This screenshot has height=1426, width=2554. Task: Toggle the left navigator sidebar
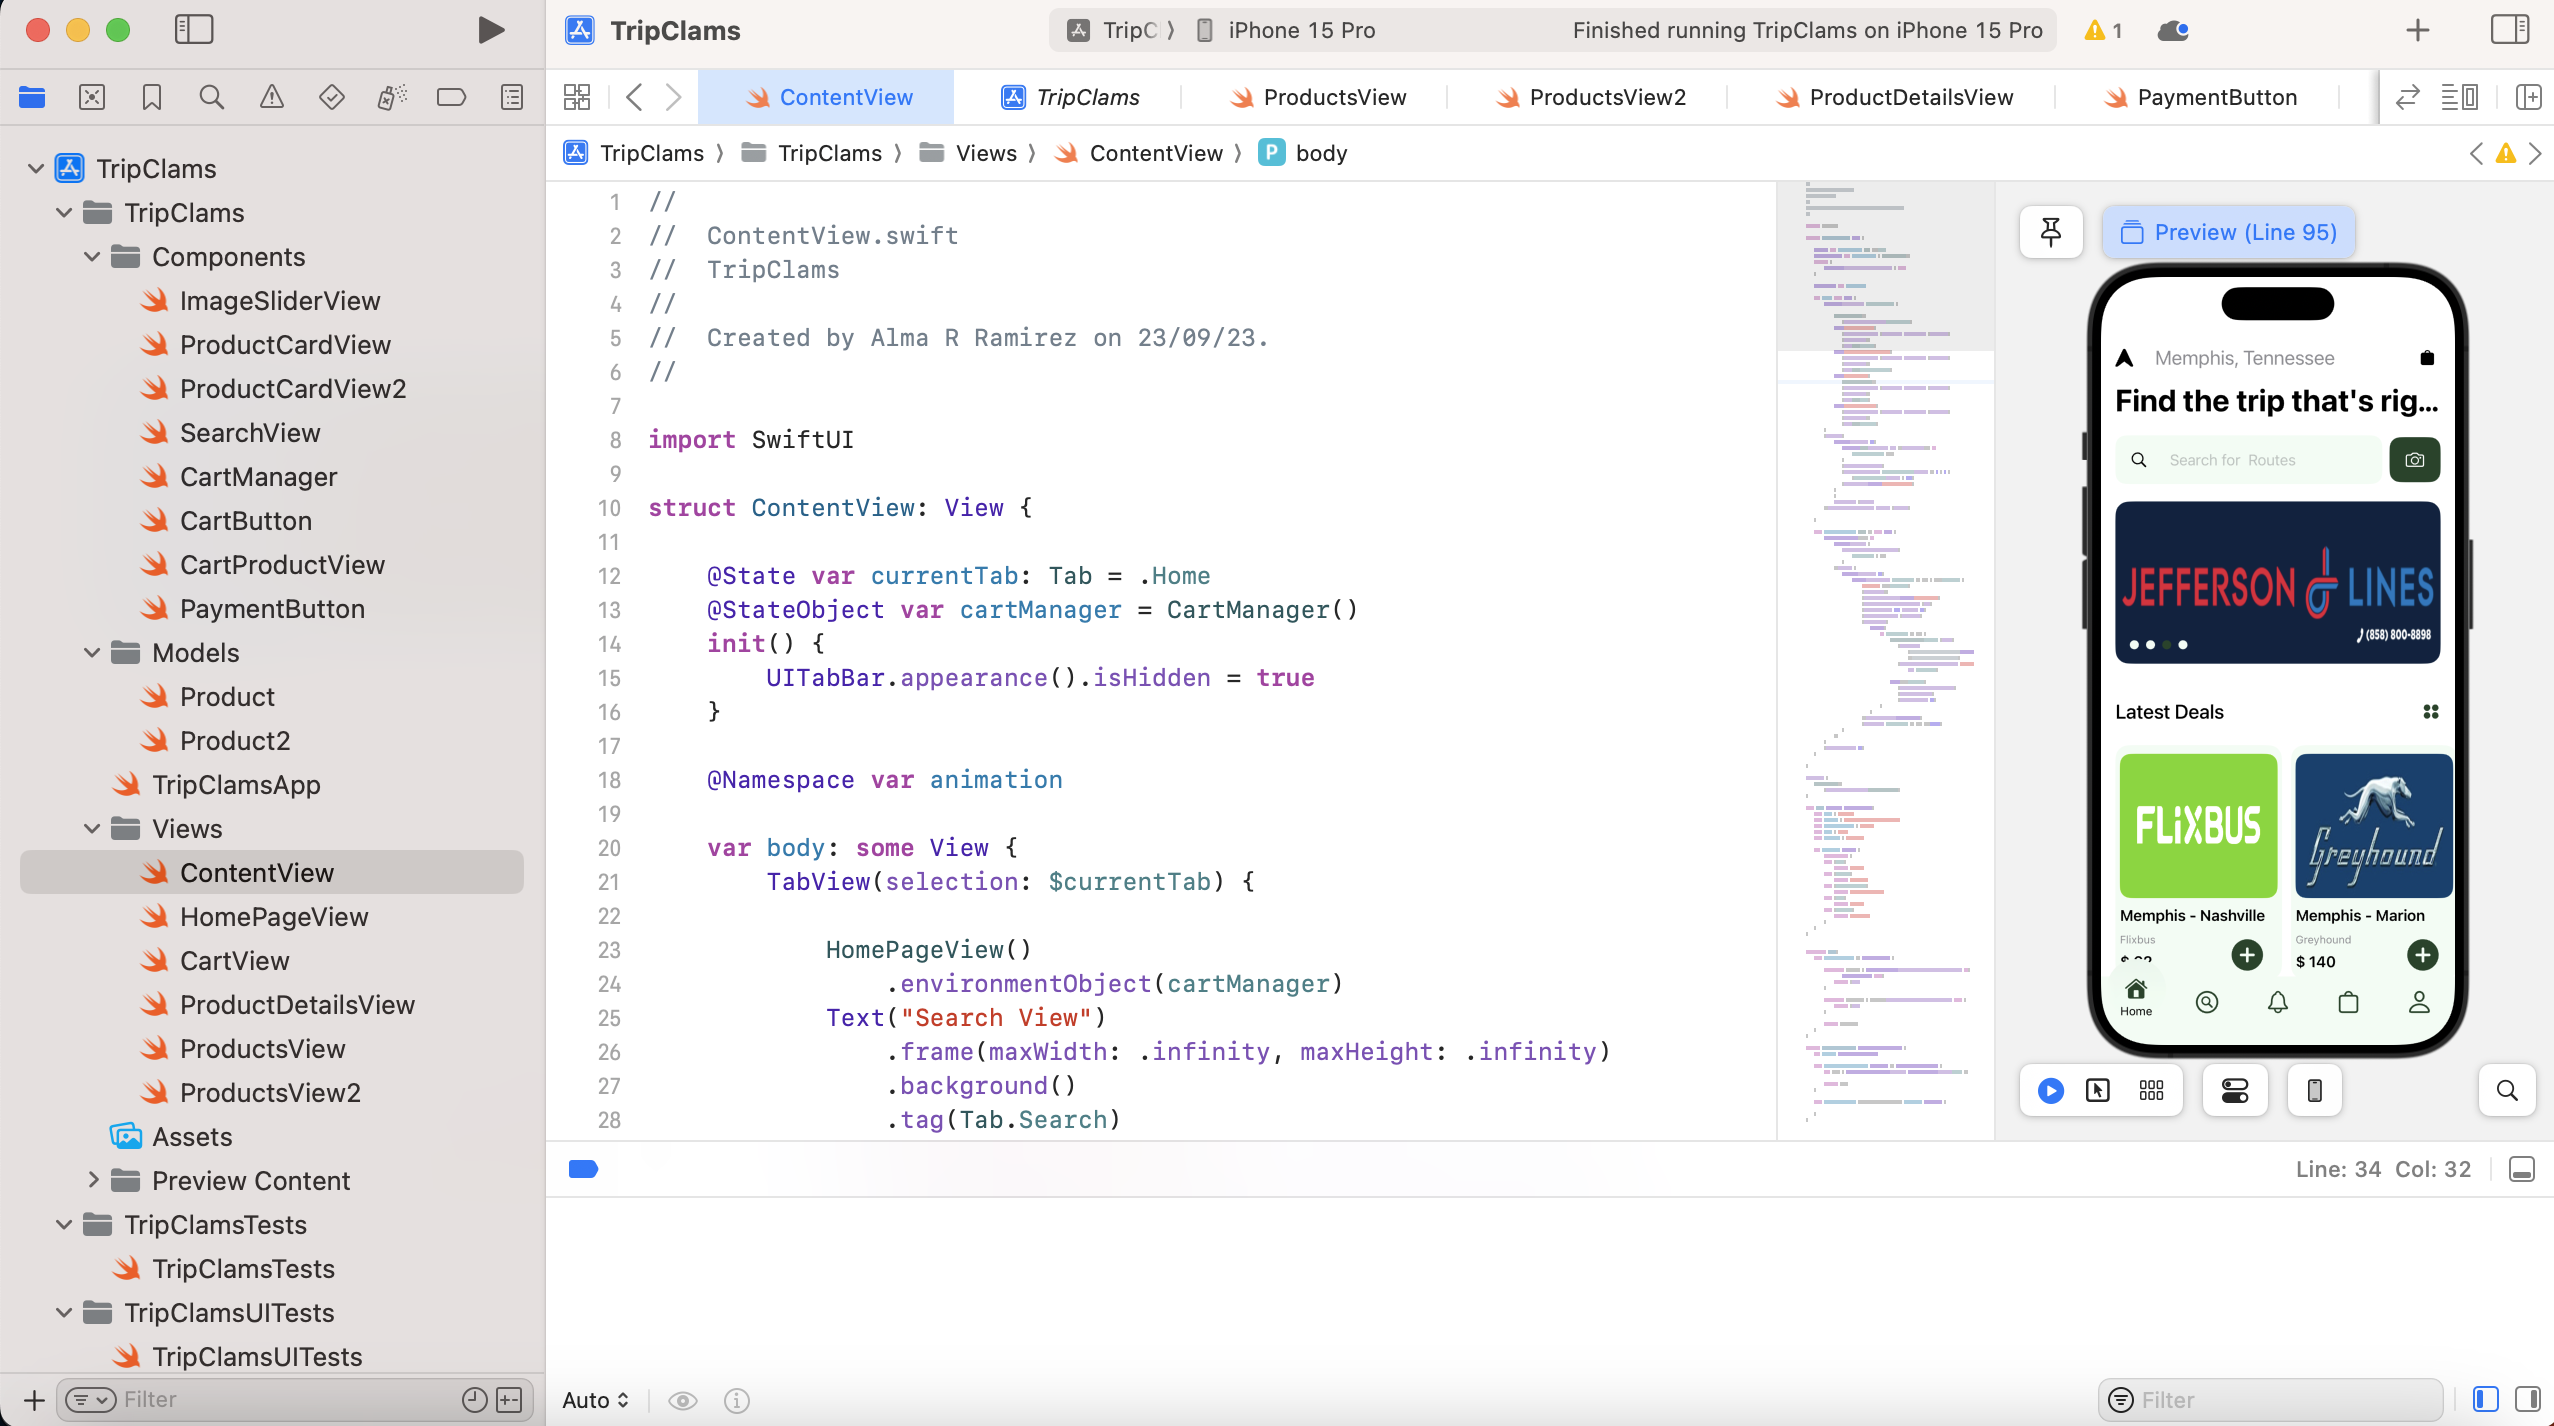(194, 30)
